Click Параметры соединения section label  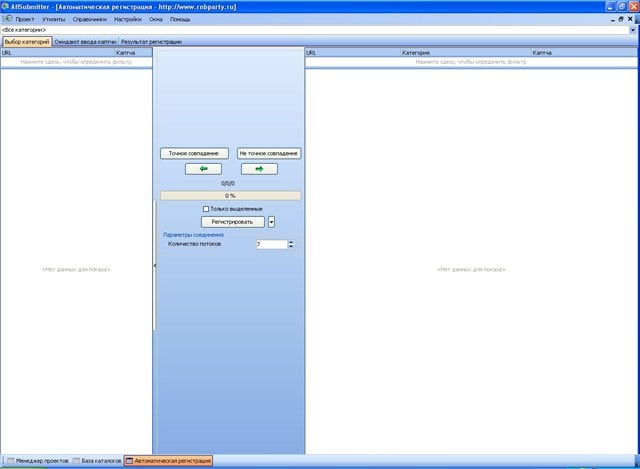click(x=193, y=235)
